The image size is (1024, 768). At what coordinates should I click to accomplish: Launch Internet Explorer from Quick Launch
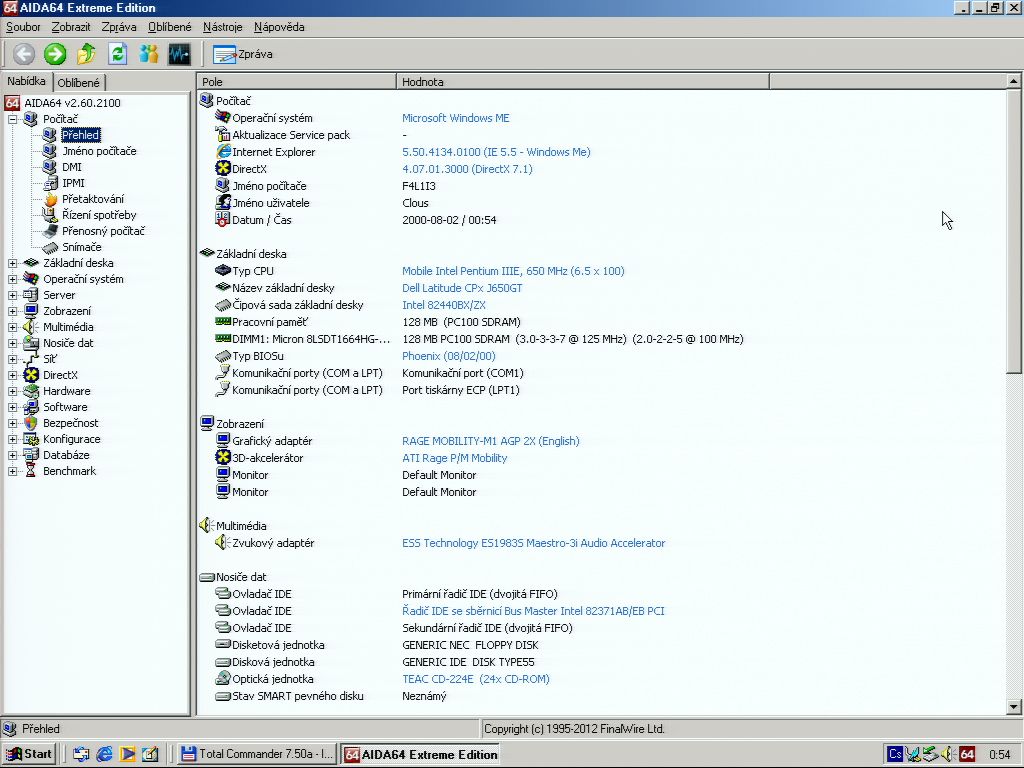104,754
